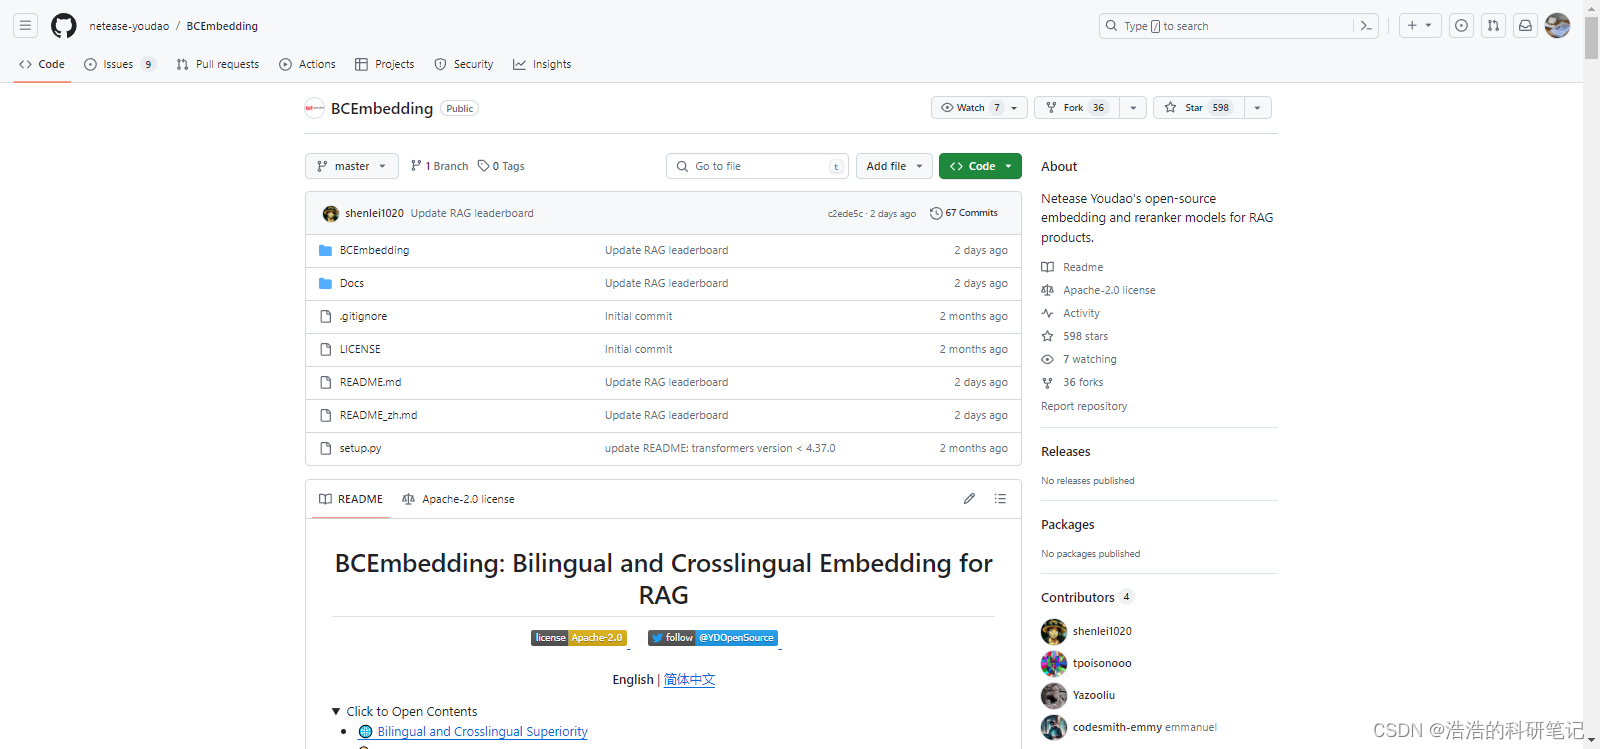
Task: Star the repository
Action: 1198,108
